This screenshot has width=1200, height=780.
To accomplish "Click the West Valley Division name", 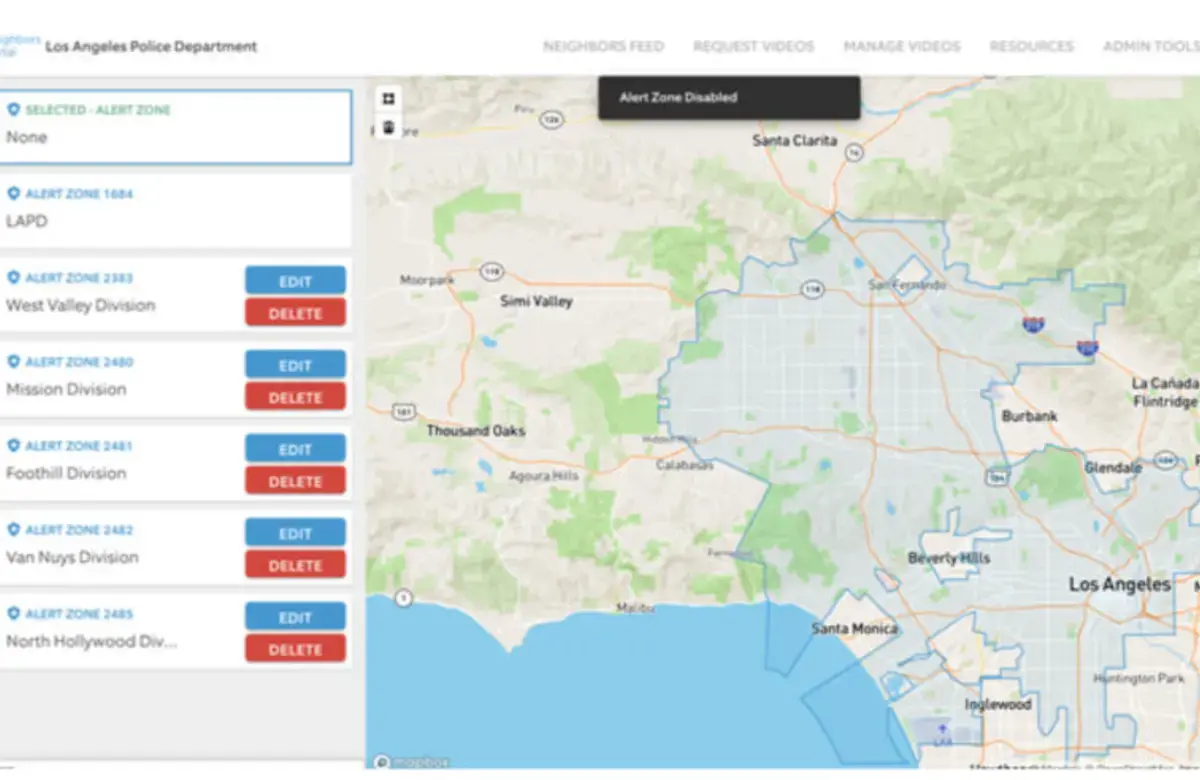I will (x=81, y=305).
